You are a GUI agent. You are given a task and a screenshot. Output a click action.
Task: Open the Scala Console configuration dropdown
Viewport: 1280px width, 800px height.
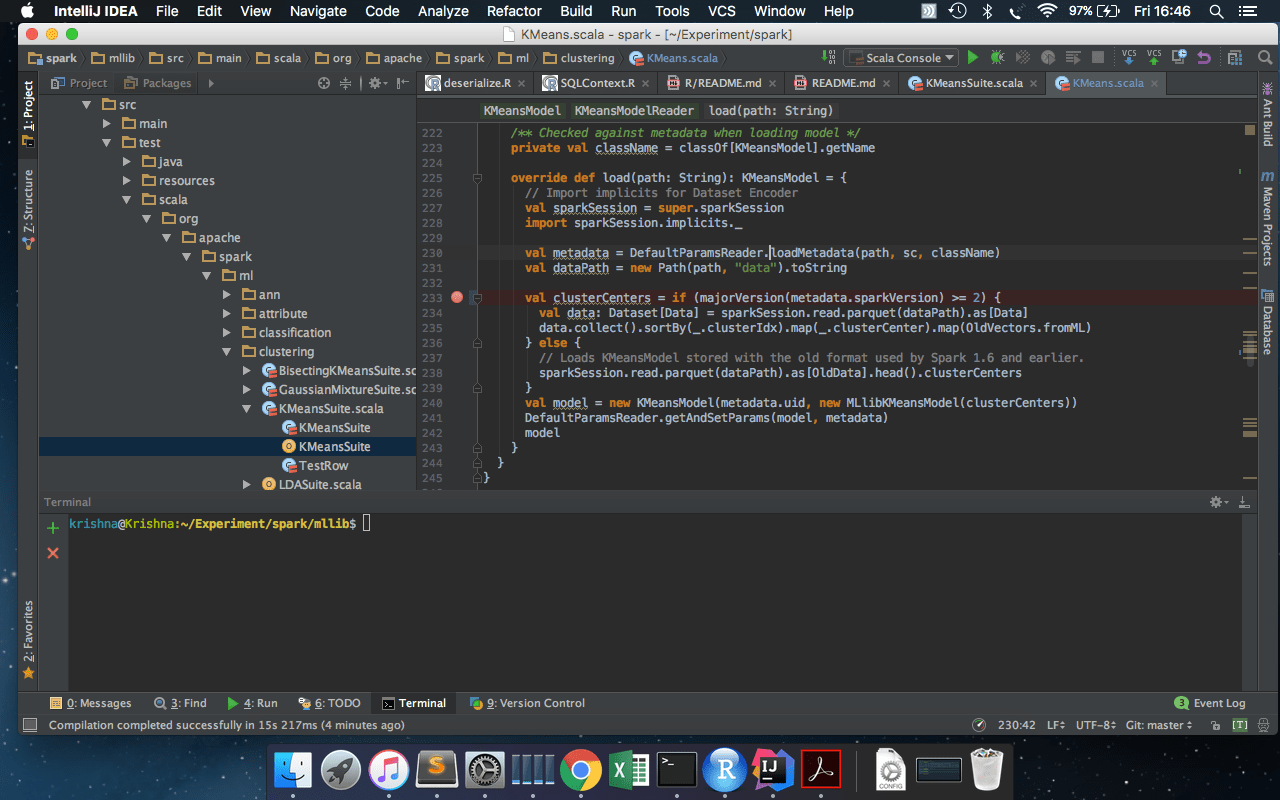pos(949,57)
